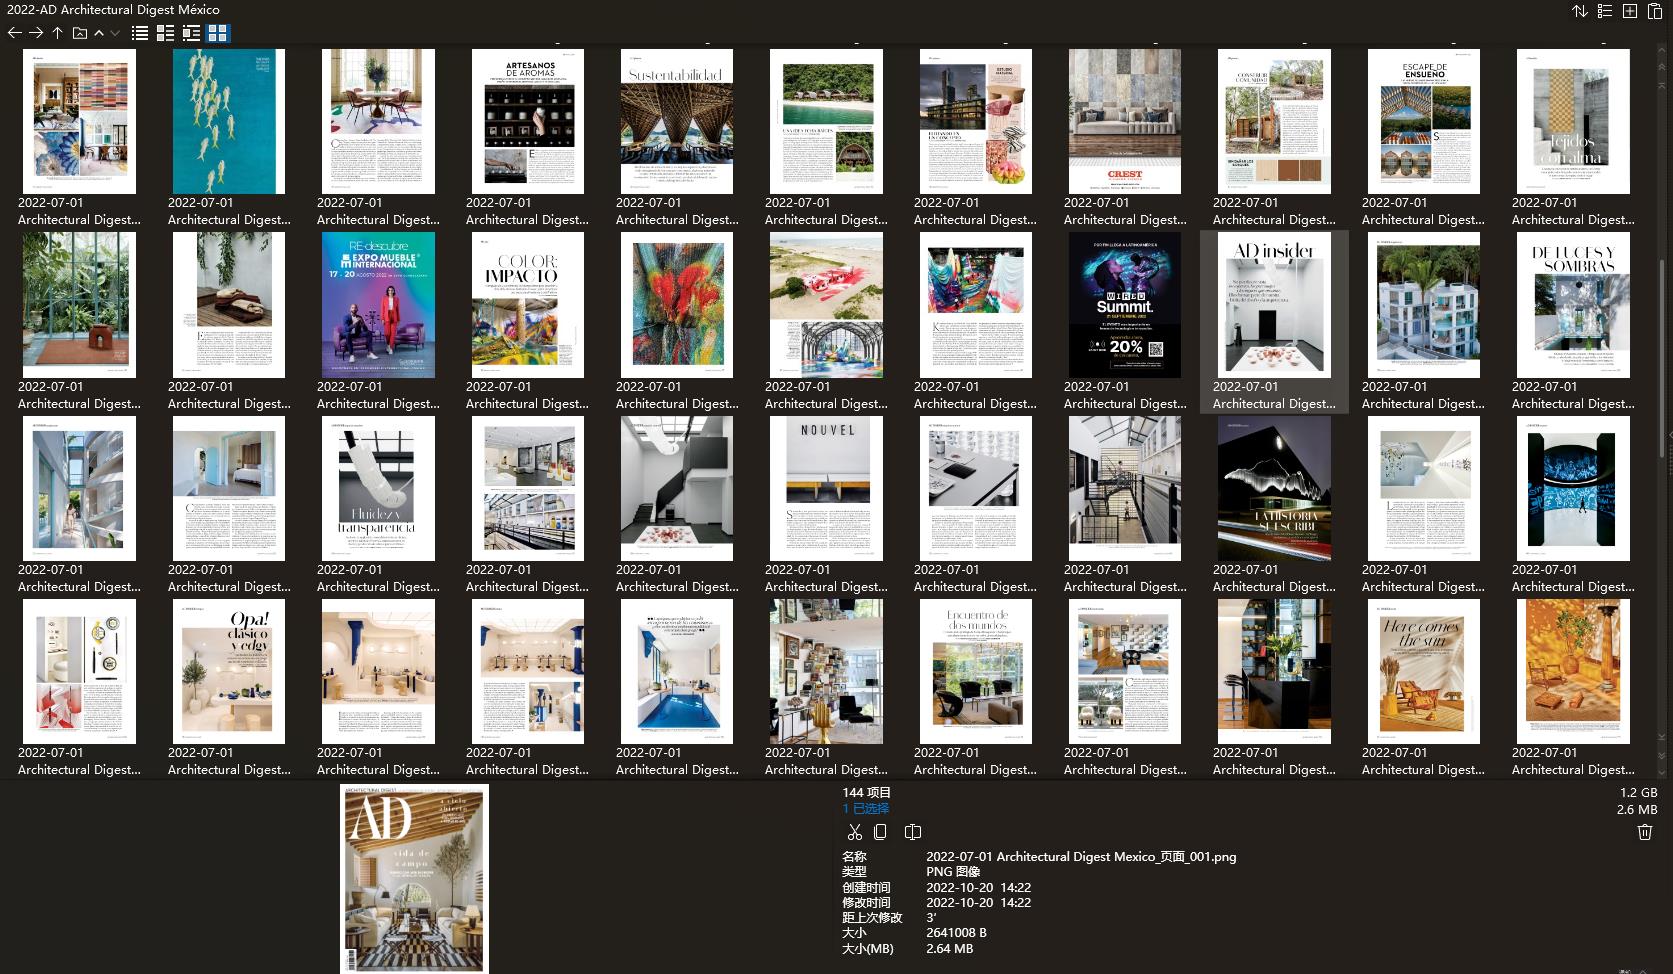
Task: Open the next-item chevron down control
Action: click(x=113, y=33)
